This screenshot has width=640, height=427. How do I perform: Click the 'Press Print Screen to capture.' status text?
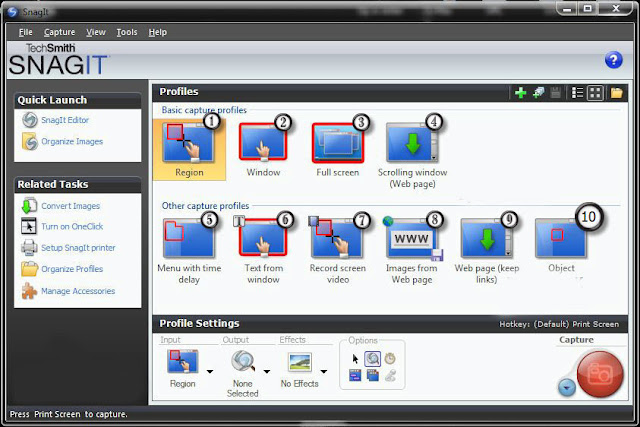(69, 414)
